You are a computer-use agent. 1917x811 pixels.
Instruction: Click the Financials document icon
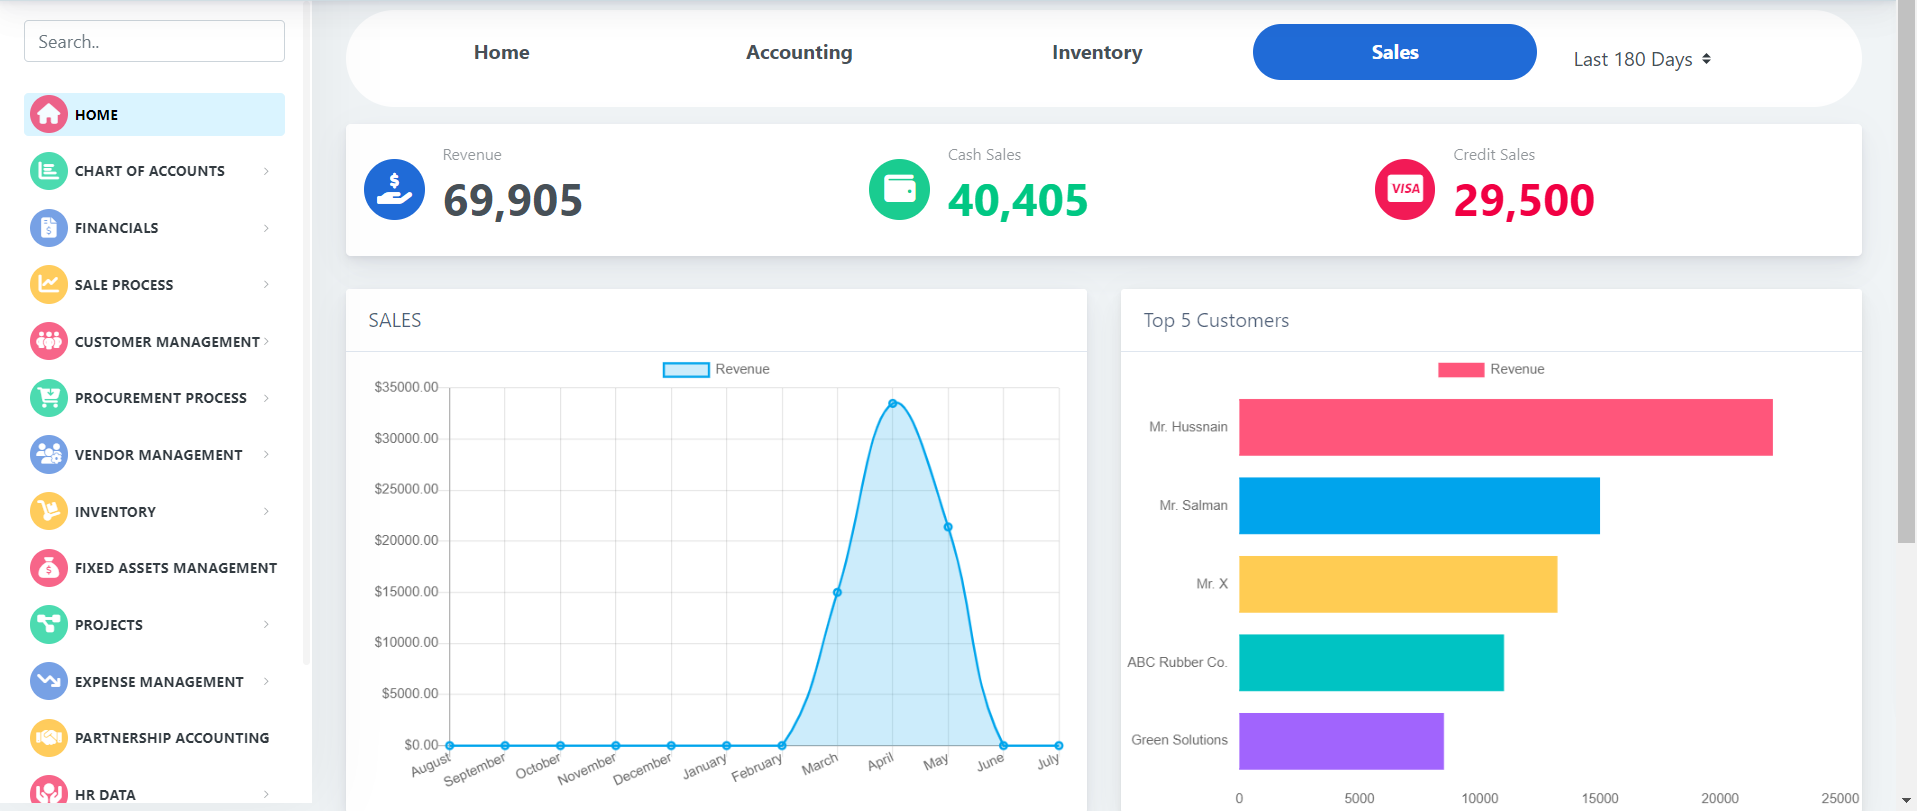[x=48, y=228]
